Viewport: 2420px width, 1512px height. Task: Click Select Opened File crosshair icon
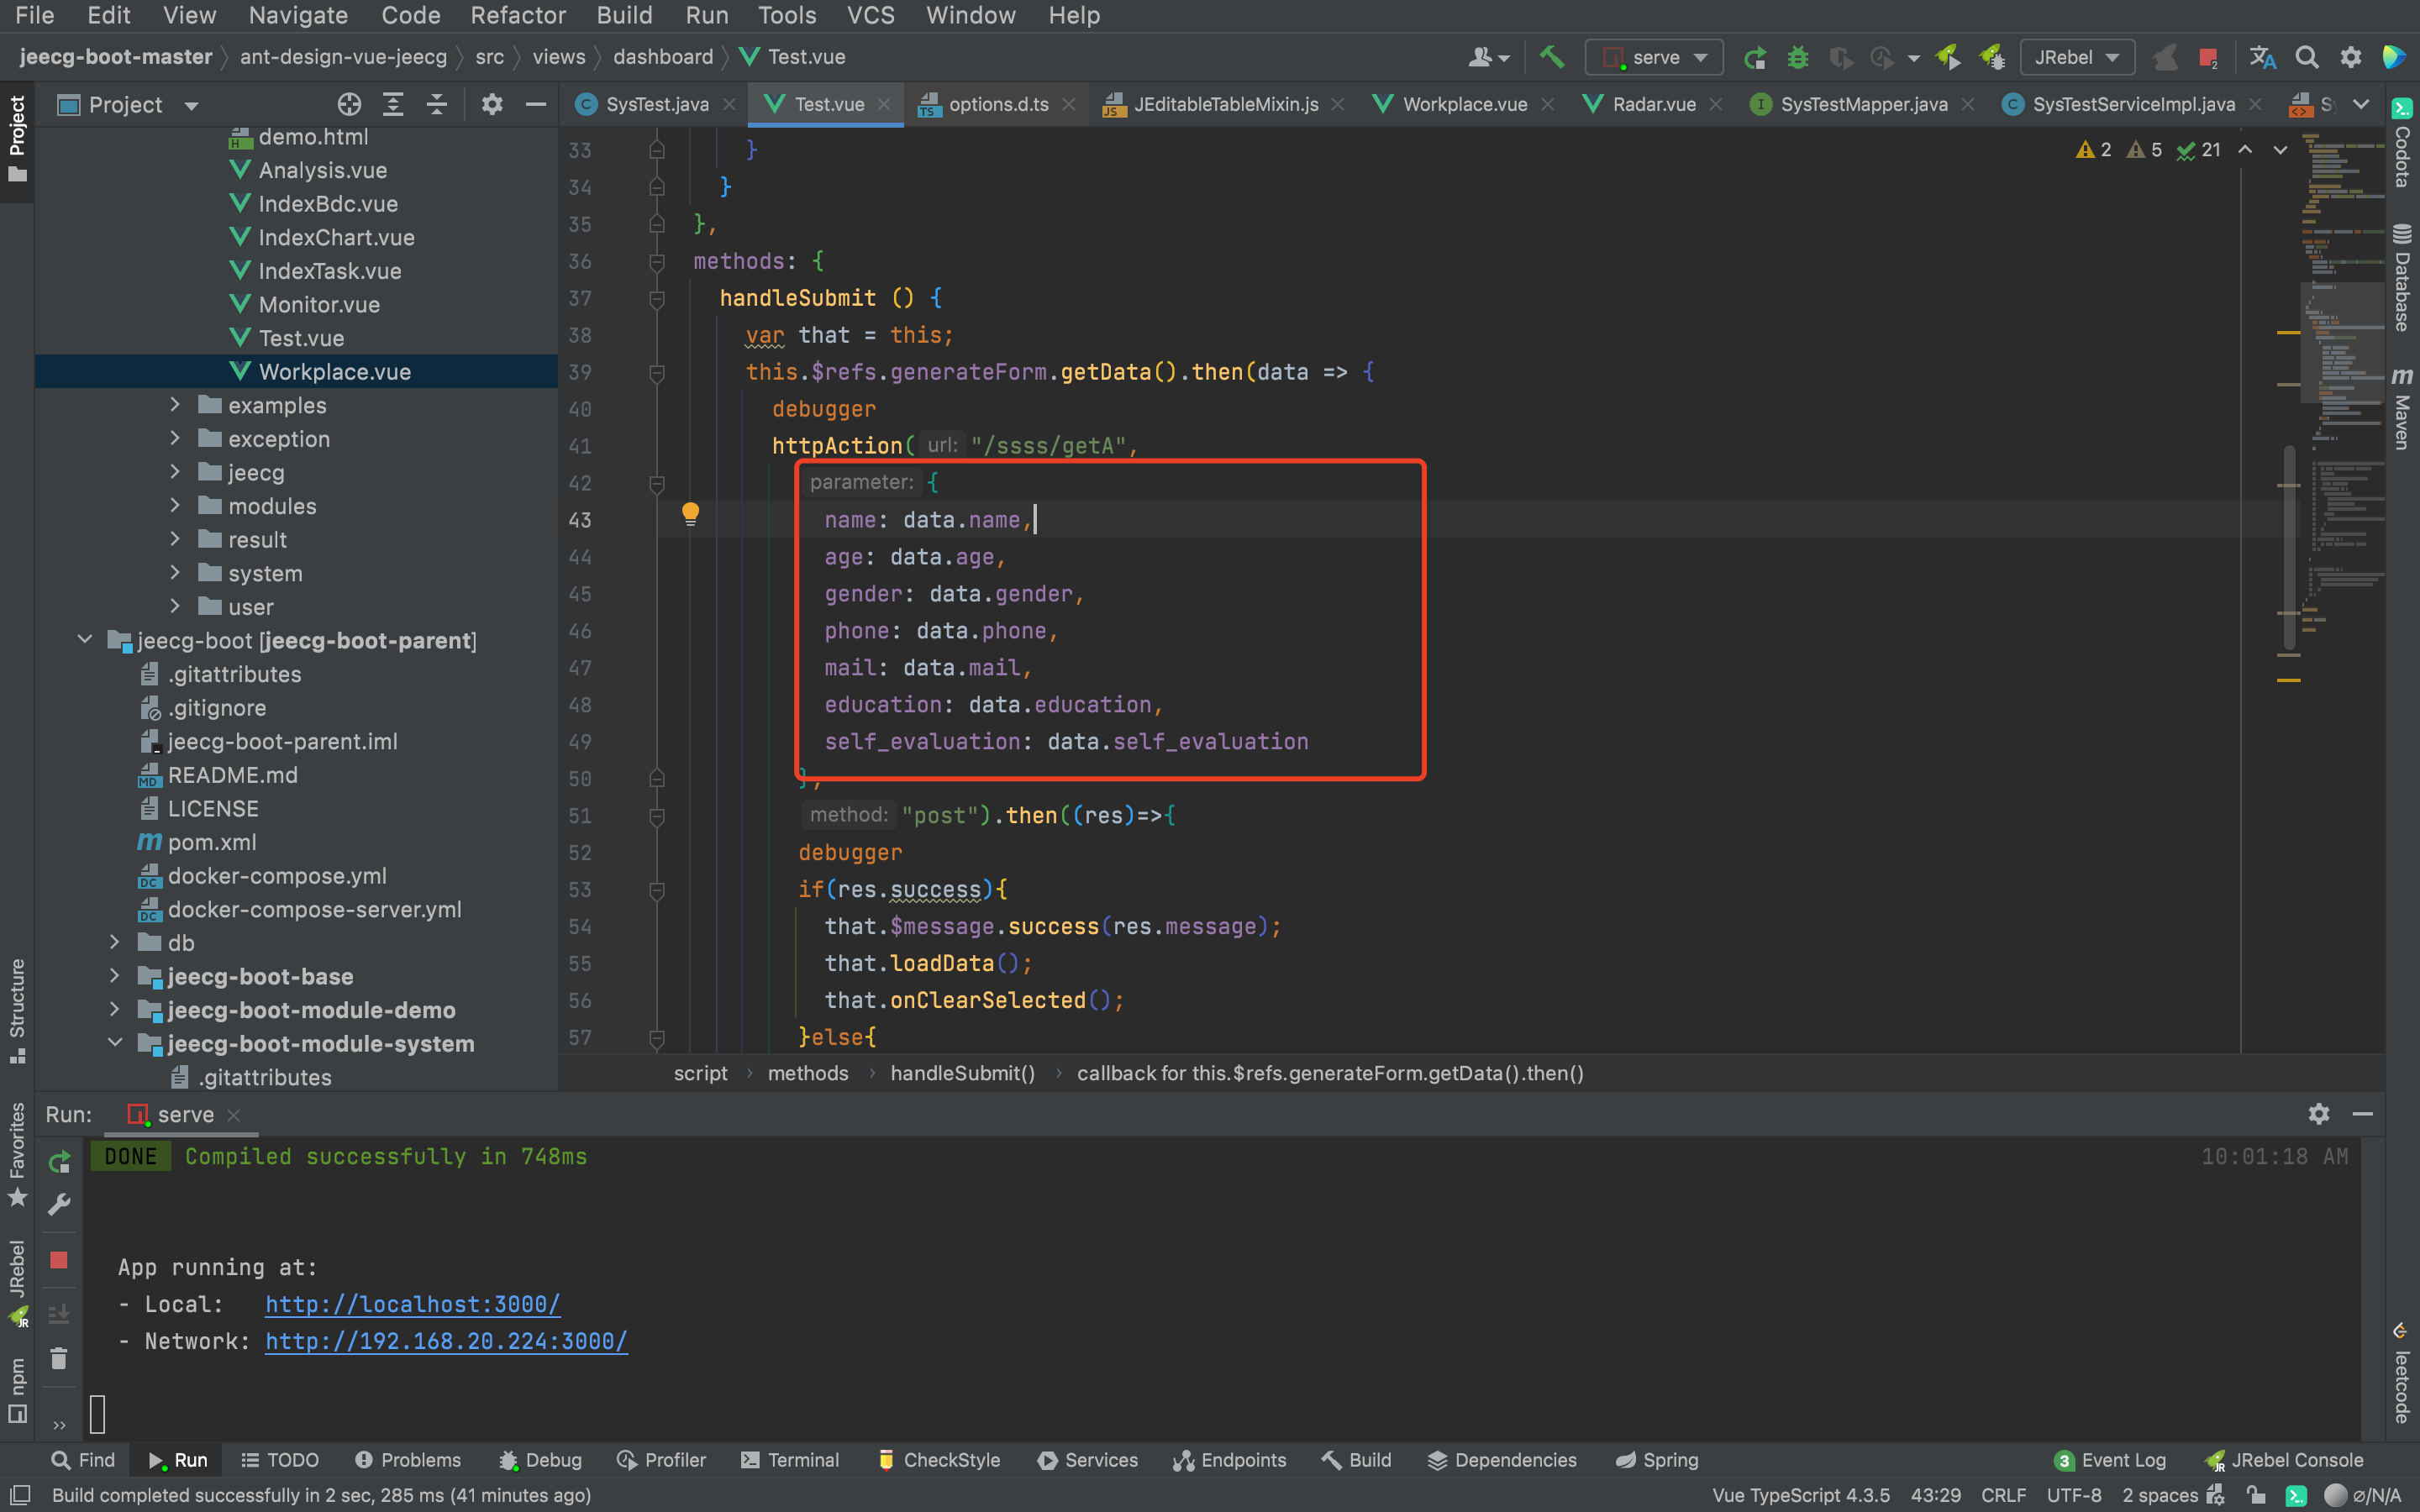(x=349, y=104)
